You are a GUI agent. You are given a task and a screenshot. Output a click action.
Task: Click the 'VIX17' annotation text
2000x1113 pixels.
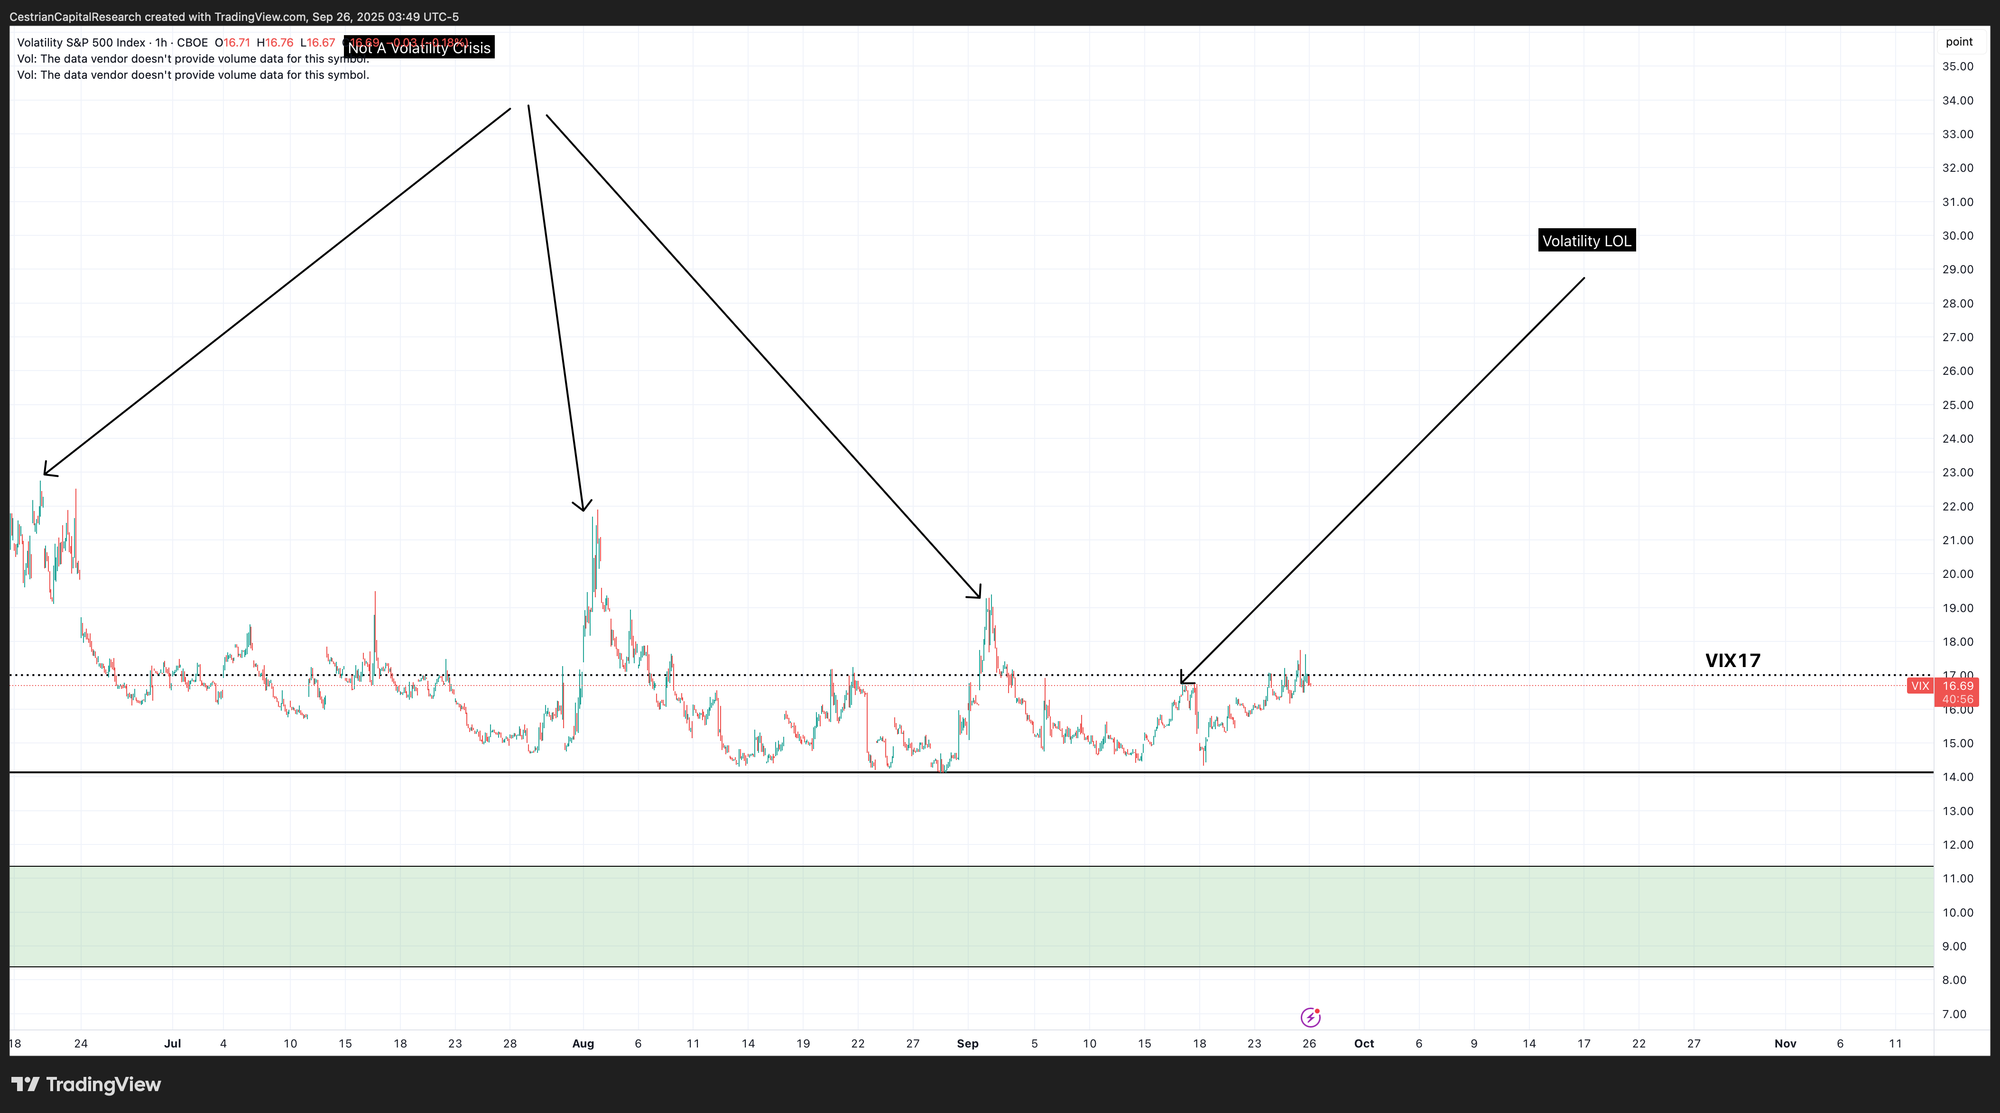1732,661
